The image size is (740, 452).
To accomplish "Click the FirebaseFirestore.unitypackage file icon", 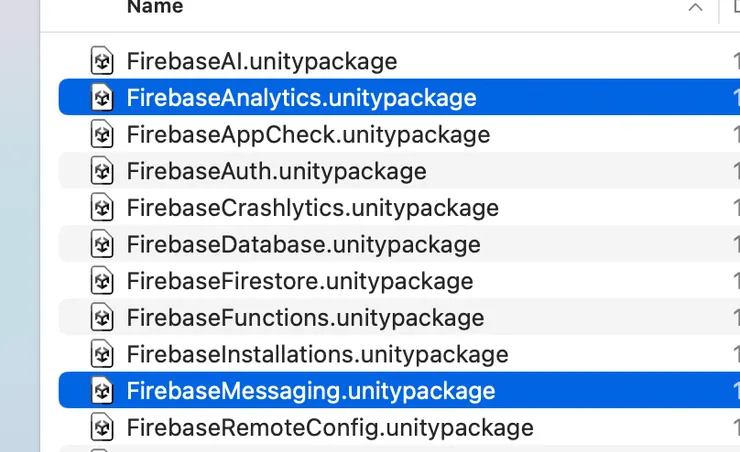I will tap(101, 281).
